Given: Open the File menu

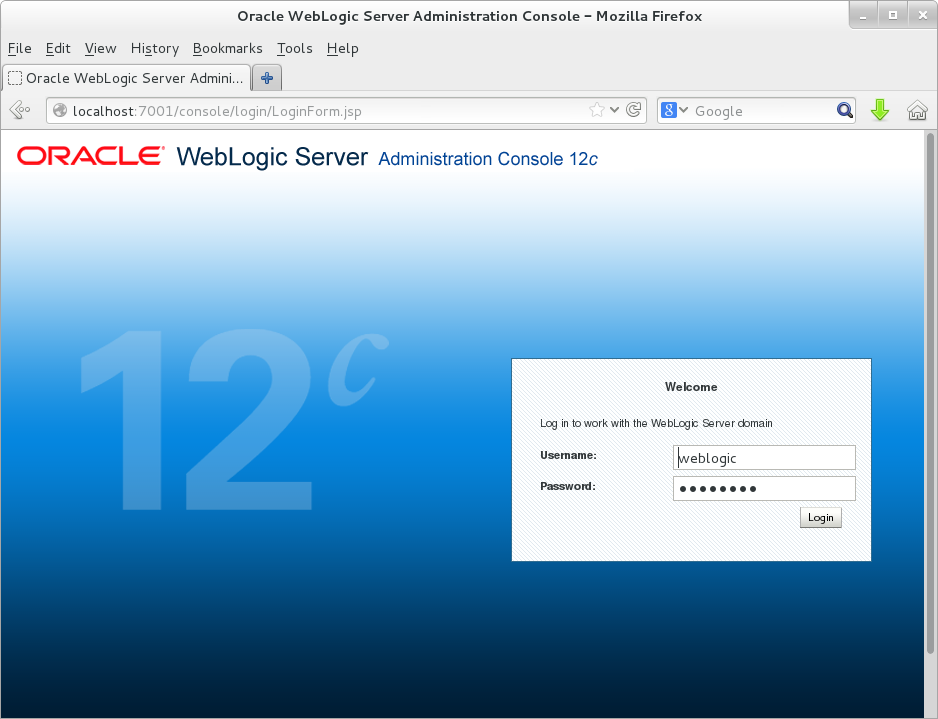Looking at the screenshot, I should [20, 48].
